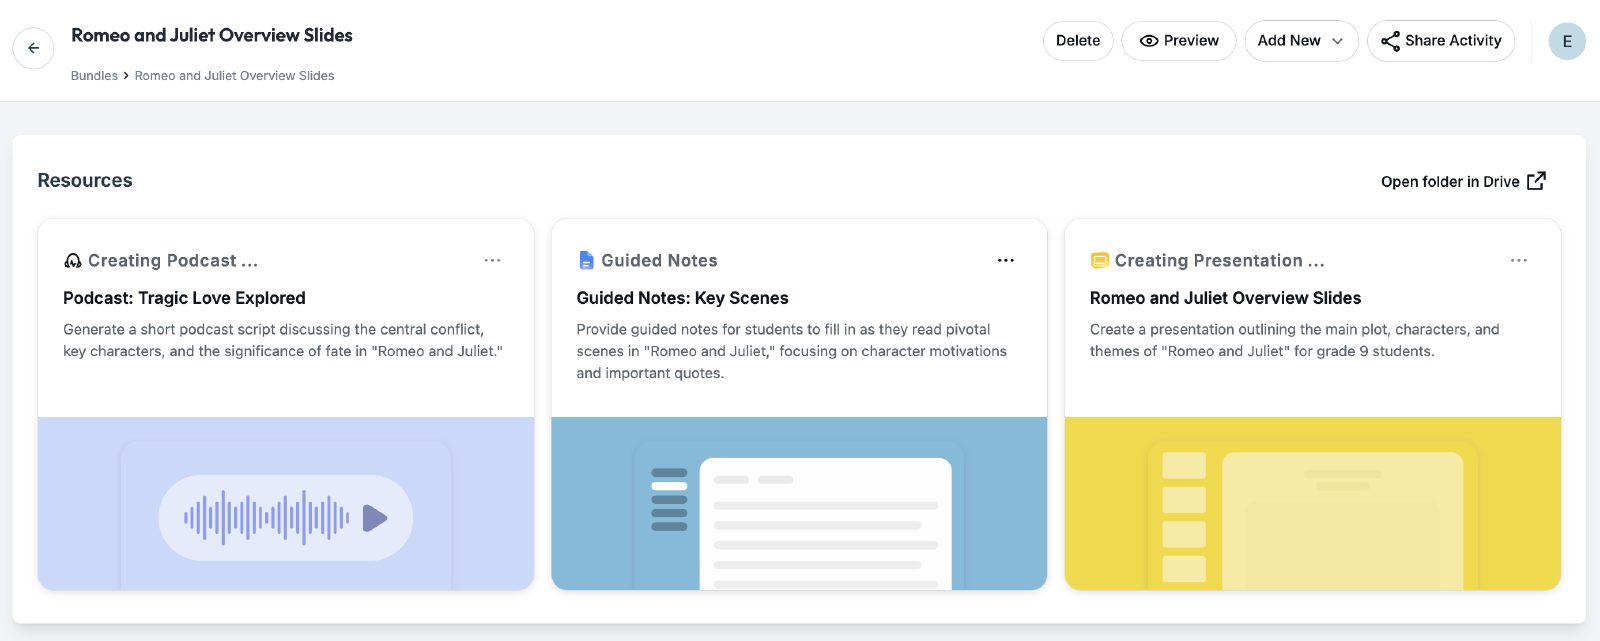Click the eye icon in Preview button
Viewport: 1600px width, 641px height.
click(1149, 41)
